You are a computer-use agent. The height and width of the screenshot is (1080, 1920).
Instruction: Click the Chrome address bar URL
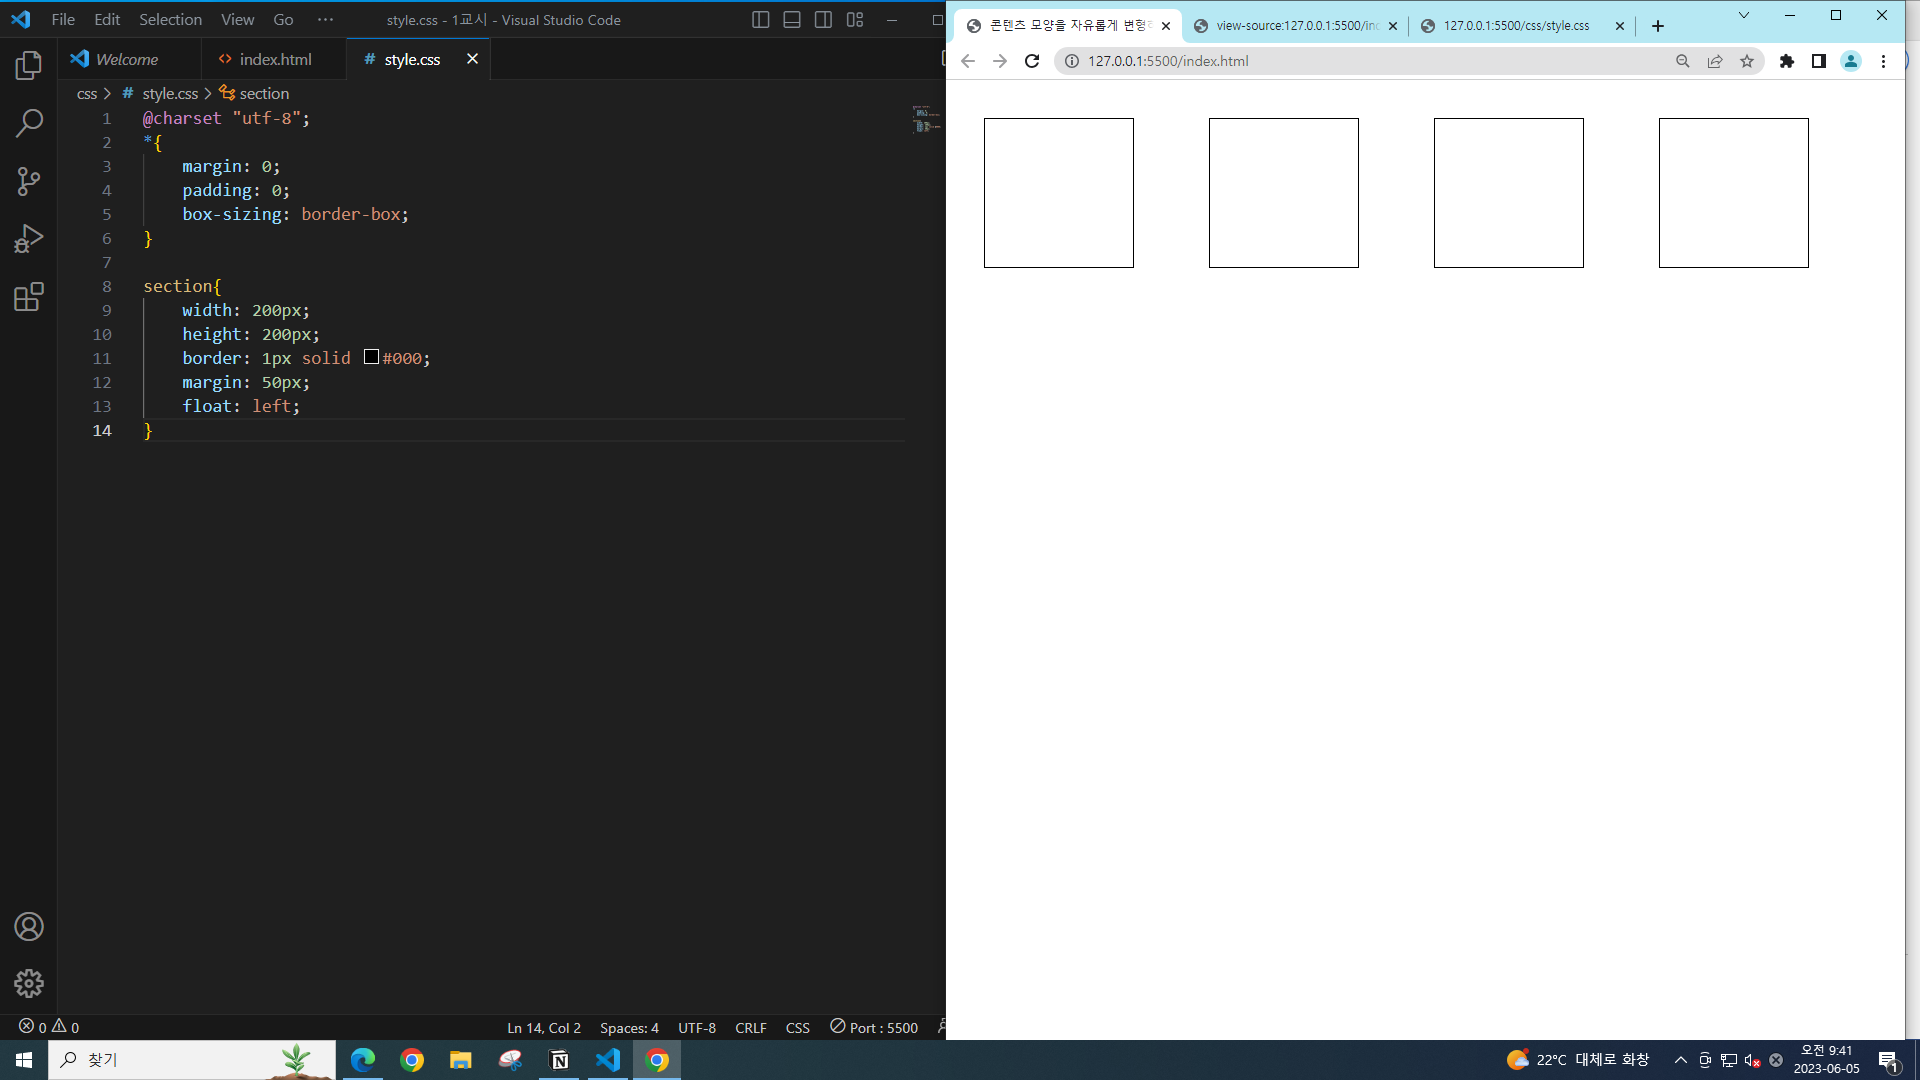point(1168,61)
